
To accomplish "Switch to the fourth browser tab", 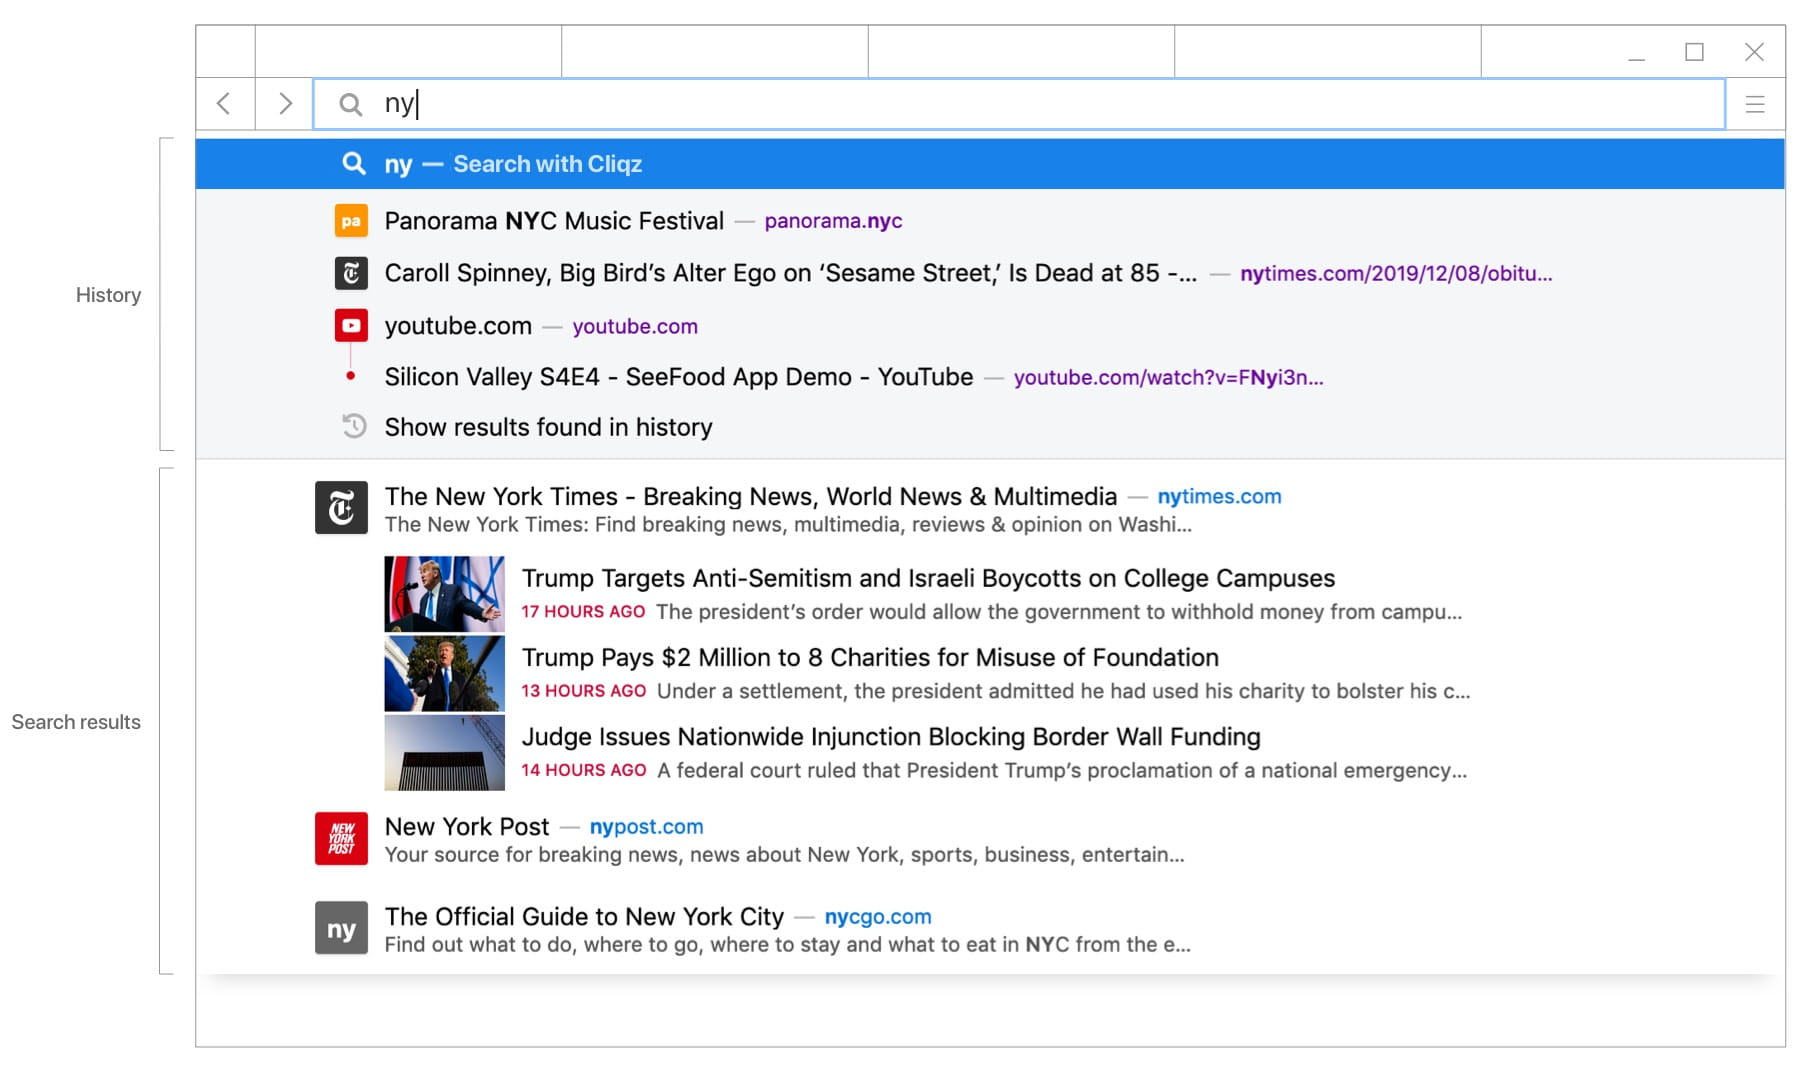I will 1327,52.
